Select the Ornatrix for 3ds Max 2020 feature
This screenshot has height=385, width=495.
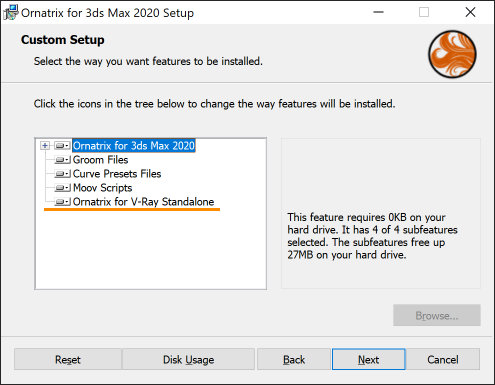134,146
